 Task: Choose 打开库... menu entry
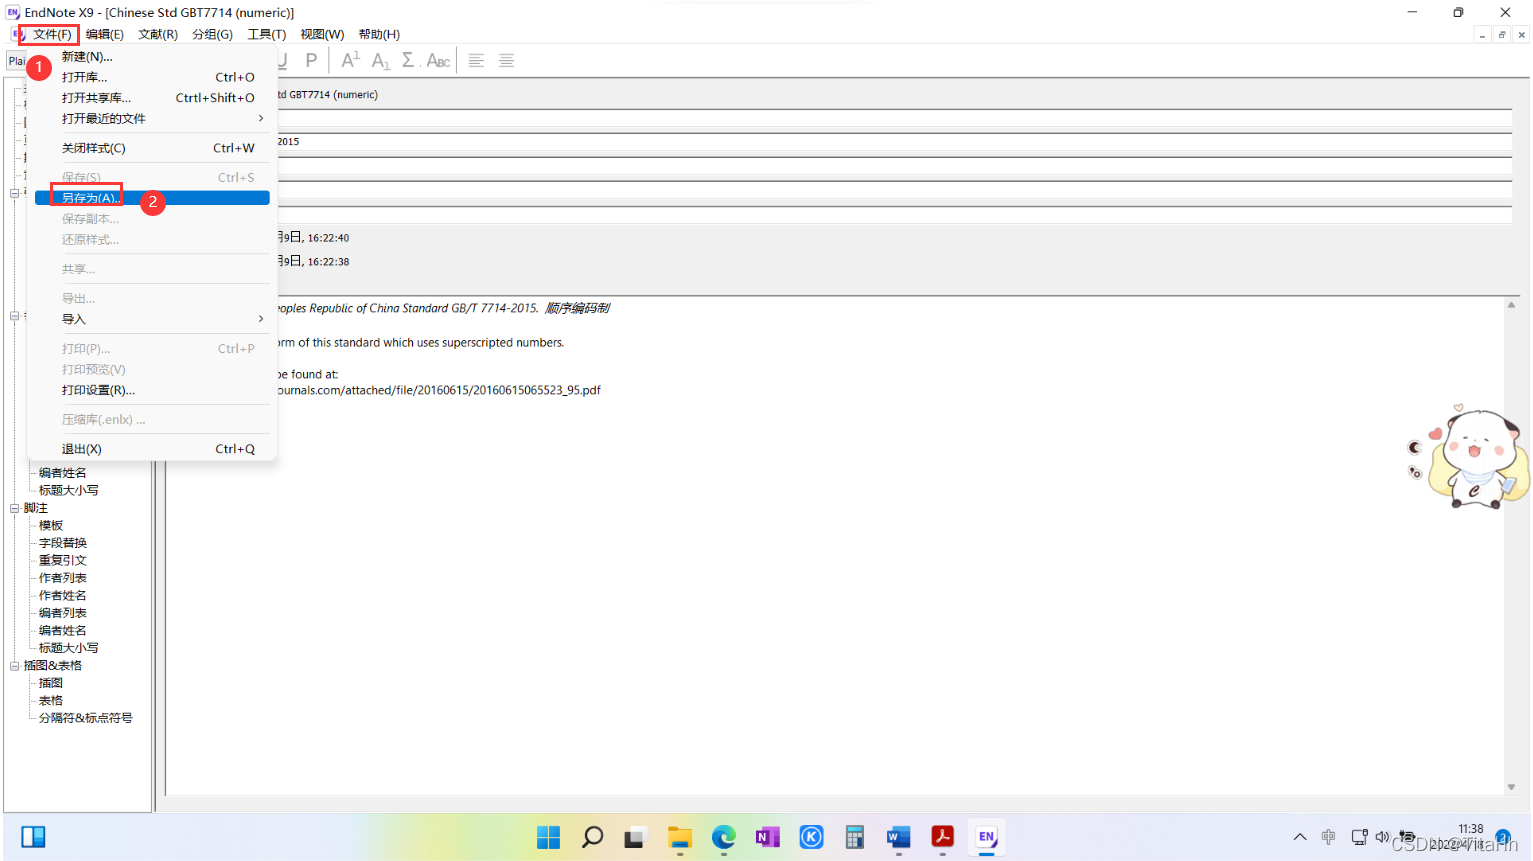click(x=152, y=77)
